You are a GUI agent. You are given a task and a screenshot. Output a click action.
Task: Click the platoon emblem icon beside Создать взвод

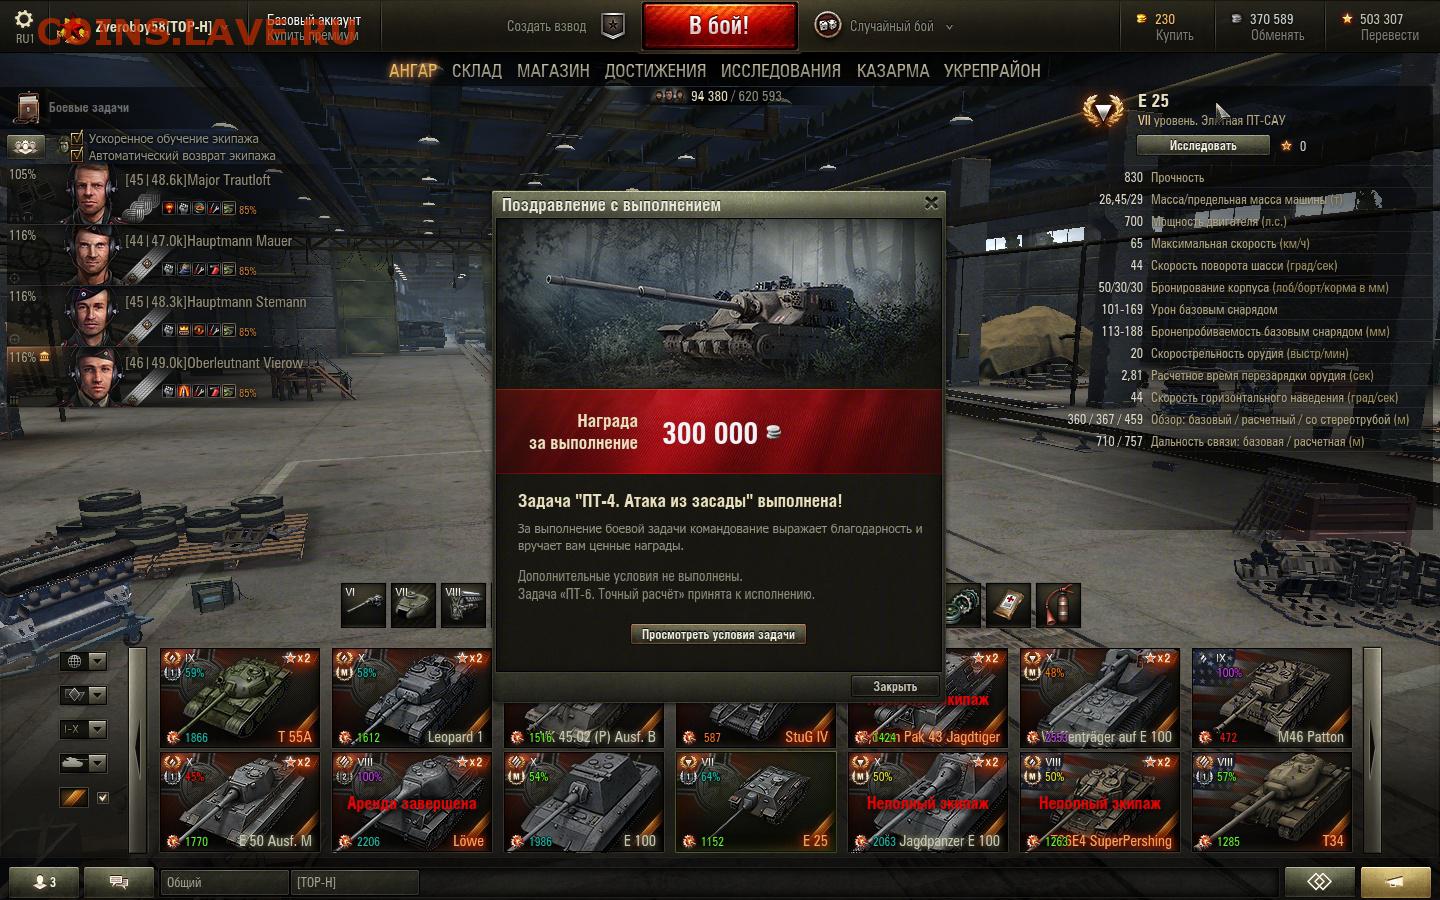pos(613,26)
